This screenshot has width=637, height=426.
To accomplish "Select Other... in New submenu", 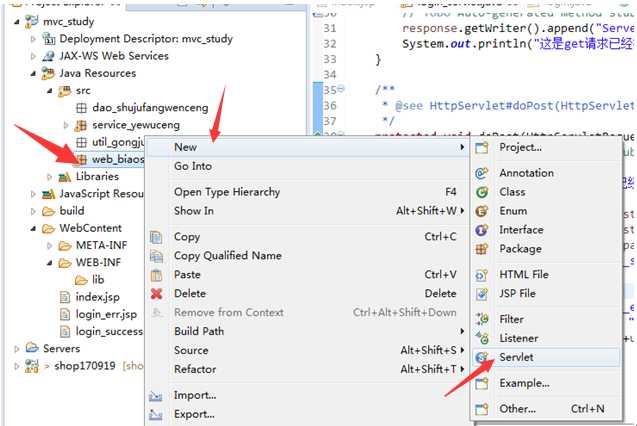I will coord(546,409).
